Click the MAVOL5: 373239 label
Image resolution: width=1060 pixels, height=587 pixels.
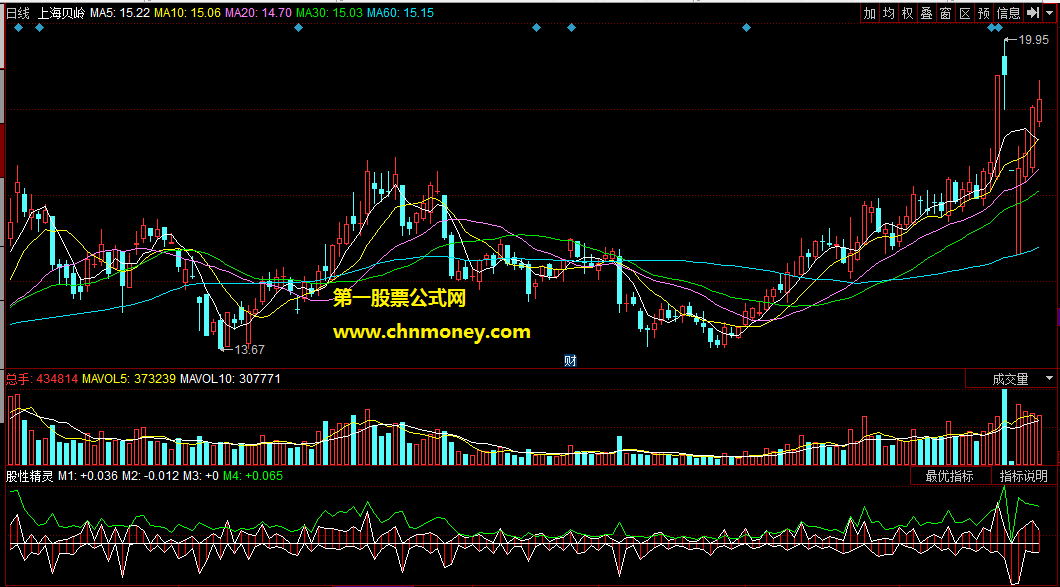tap(129, 379)
